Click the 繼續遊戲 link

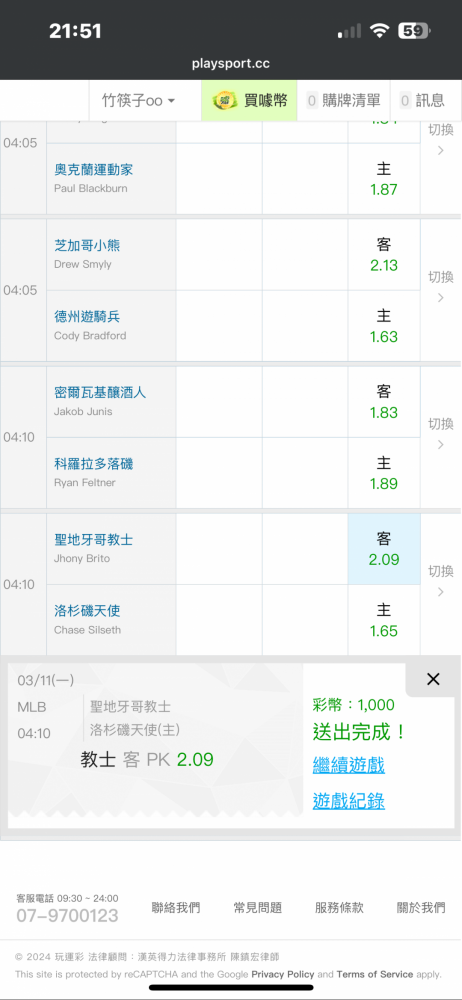(348, 765)
